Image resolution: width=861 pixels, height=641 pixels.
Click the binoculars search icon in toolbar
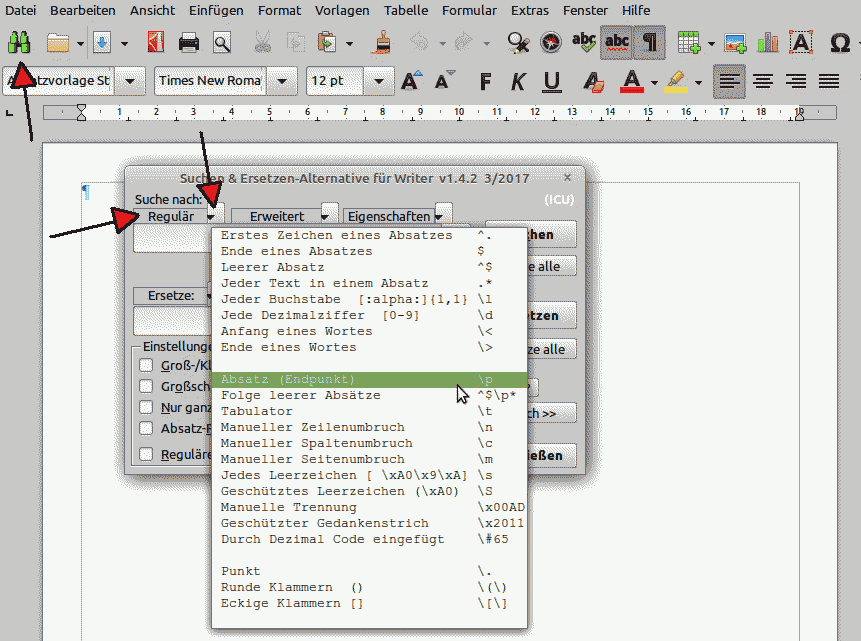[x=19, y=43]
